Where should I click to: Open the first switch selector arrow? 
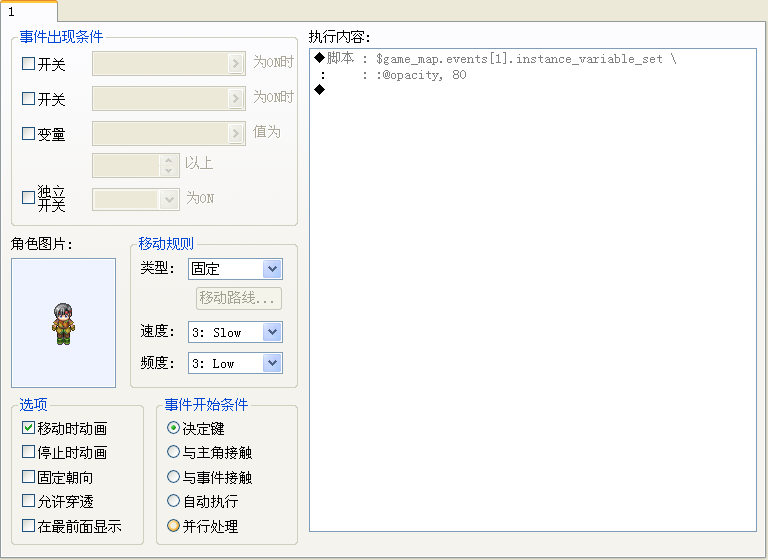click(236, 63)
